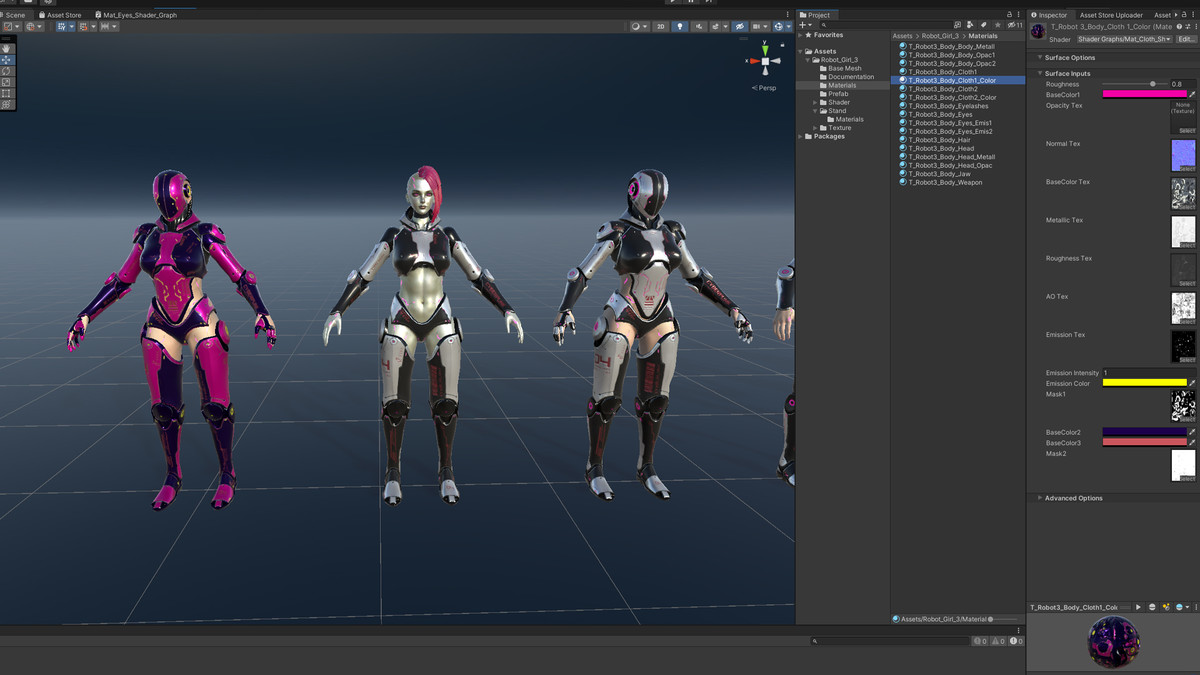1200x675 pixels.
Task: Click Robot_Girl_3 in the breadcrumb path
Action: 939,36
